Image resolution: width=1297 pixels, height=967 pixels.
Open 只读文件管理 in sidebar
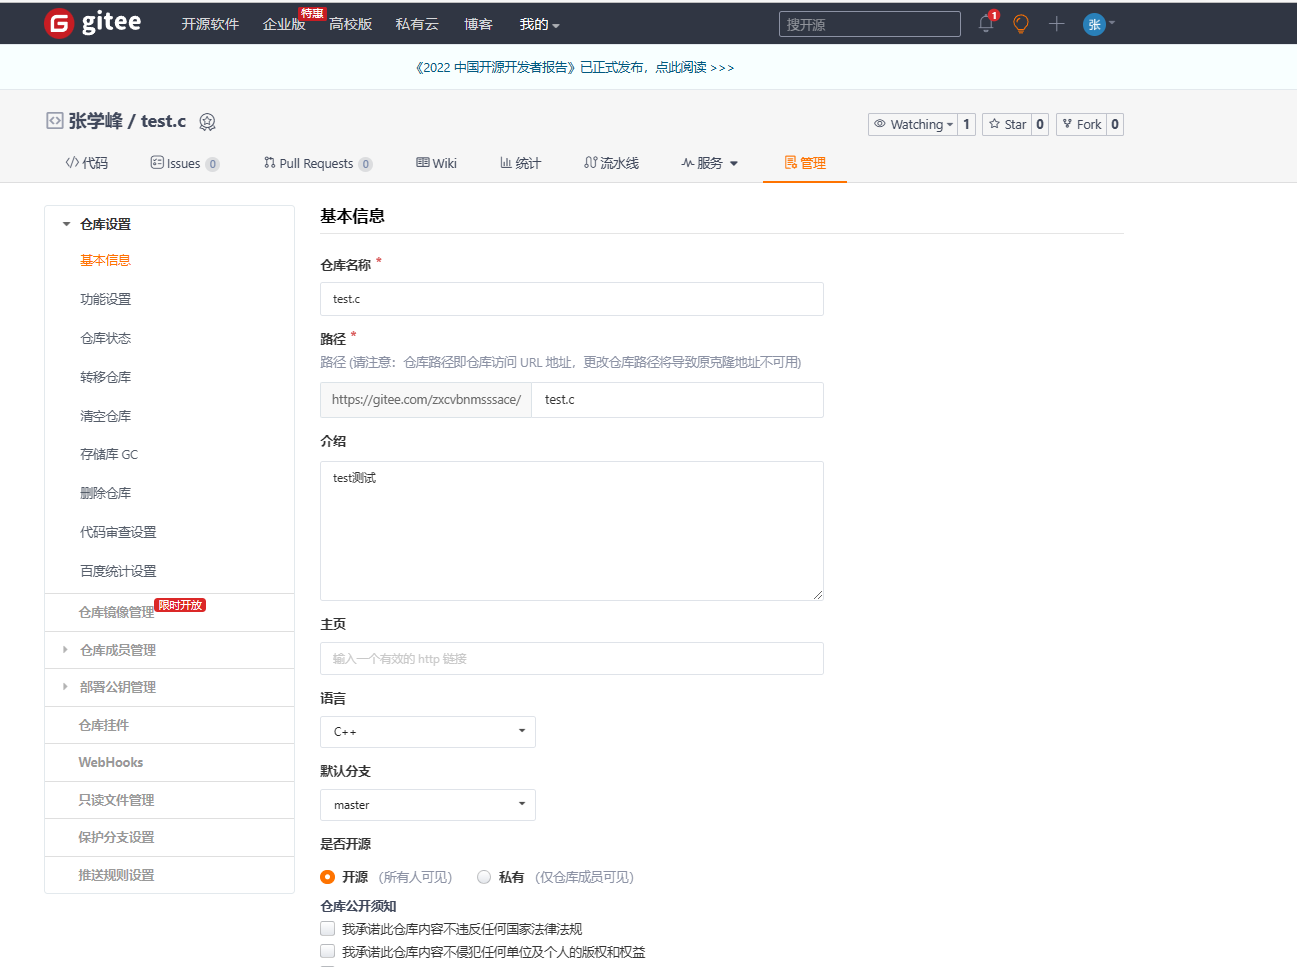[116, 800]
